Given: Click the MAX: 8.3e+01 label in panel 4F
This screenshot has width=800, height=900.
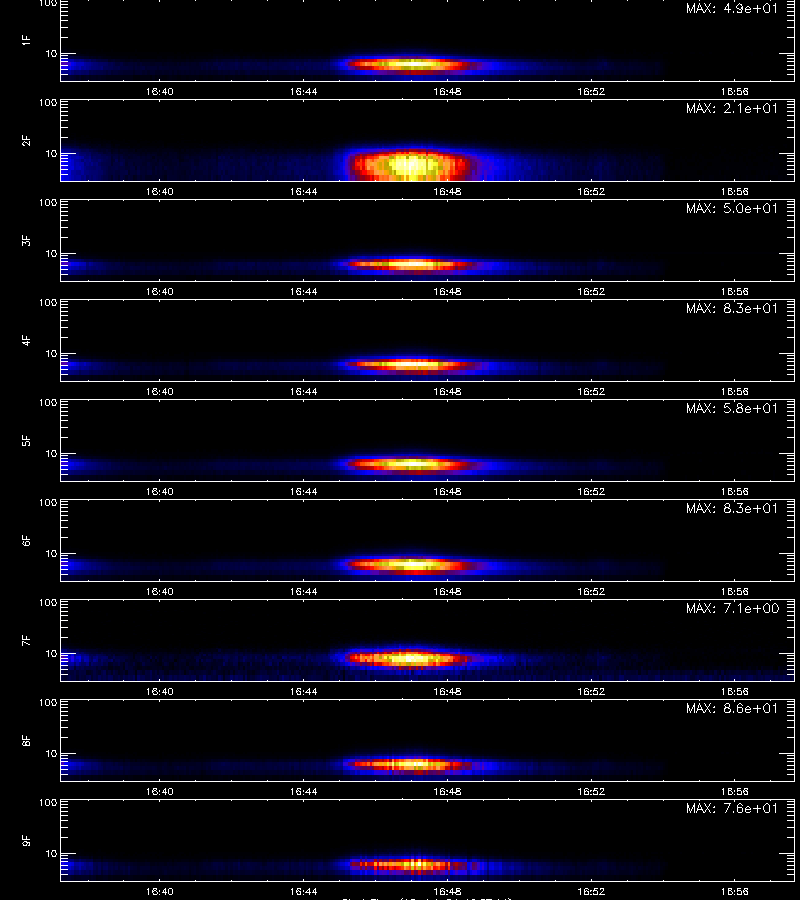Looking at the screenshot, I should tap(732, 309).
